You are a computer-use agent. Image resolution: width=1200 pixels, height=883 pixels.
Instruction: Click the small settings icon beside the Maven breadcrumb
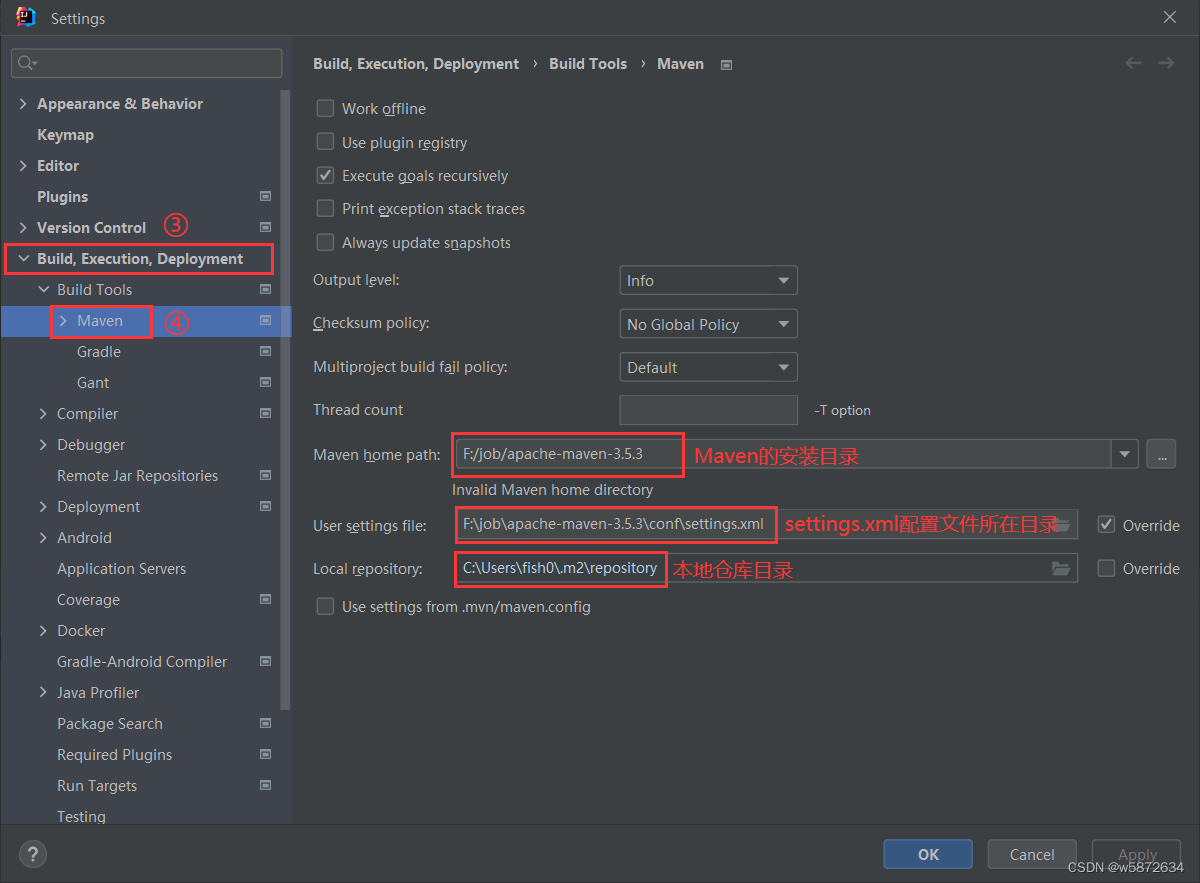point(725,64)
